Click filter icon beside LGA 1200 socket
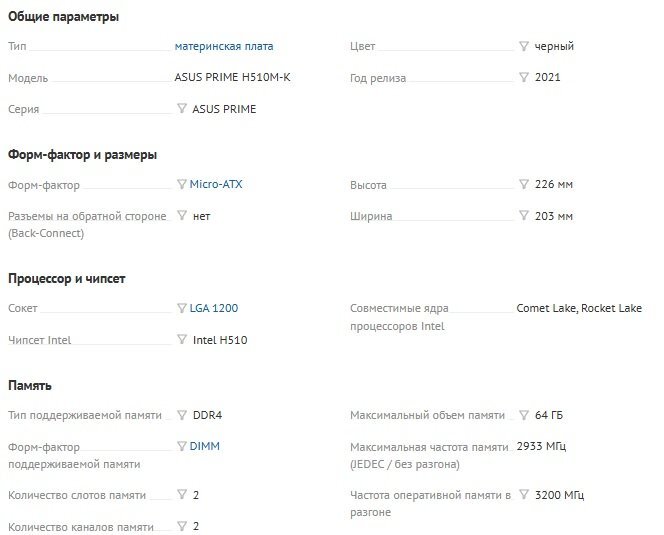 point(181,308)
